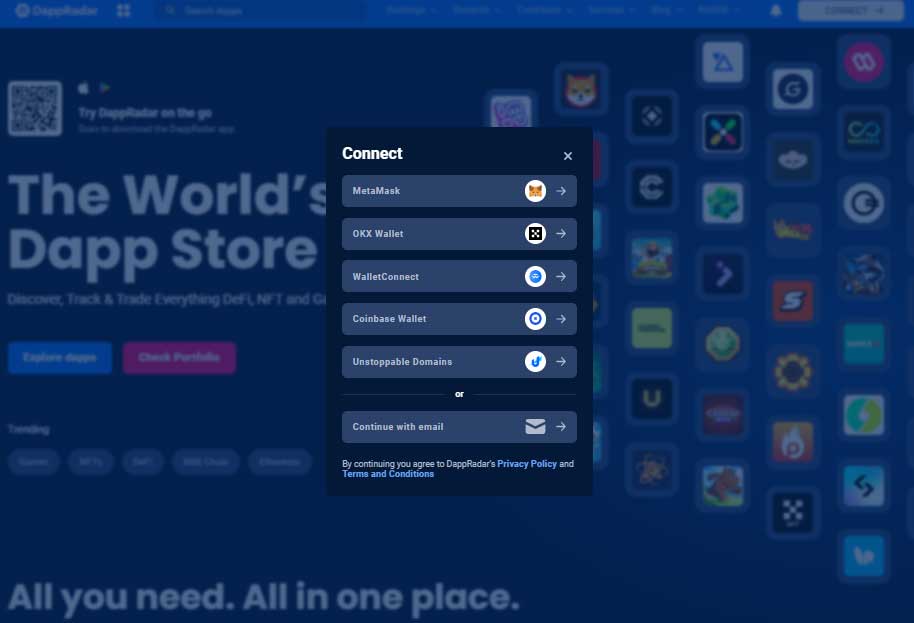Choose MetaMask in the Connect dialog

(x=459, y=191)
